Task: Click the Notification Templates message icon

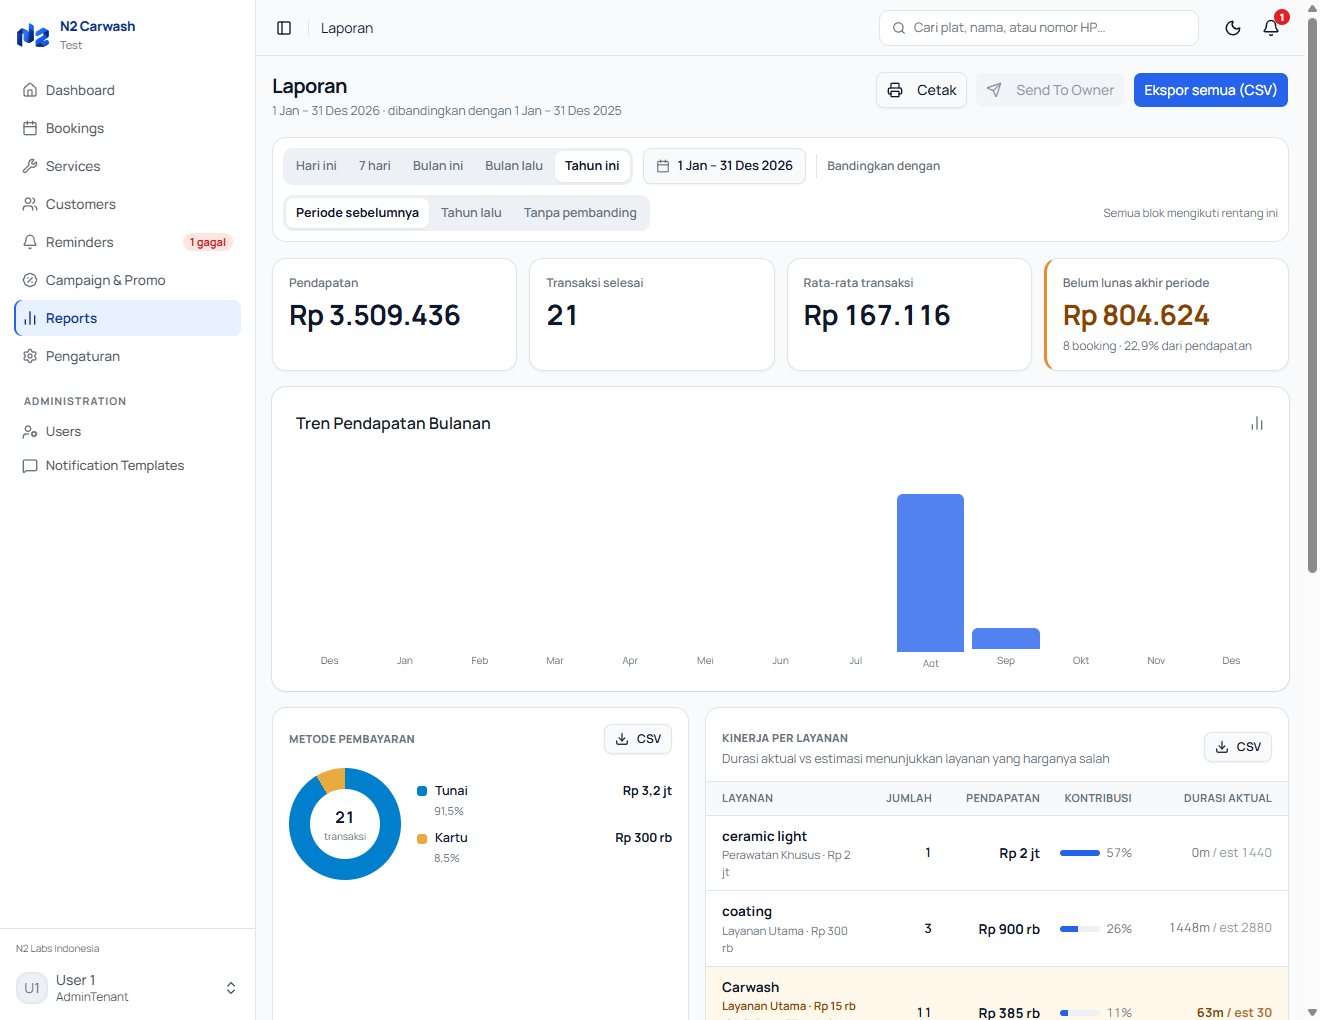Action: (30, 466)
